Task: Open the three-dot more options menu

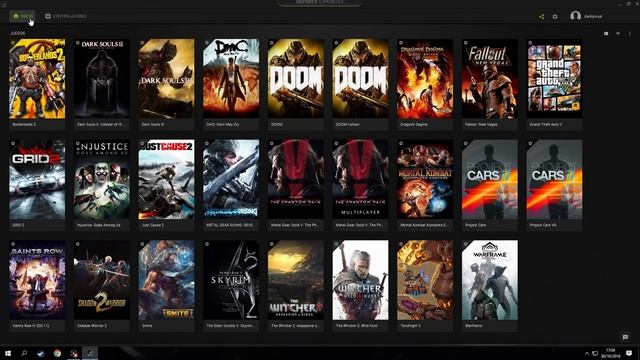Action: pyautogui.click(x=630, y=33)
